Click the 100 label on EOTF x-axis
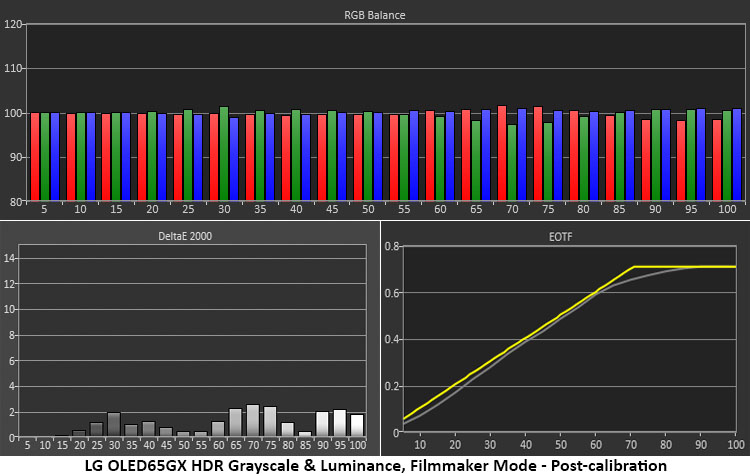 735,445
